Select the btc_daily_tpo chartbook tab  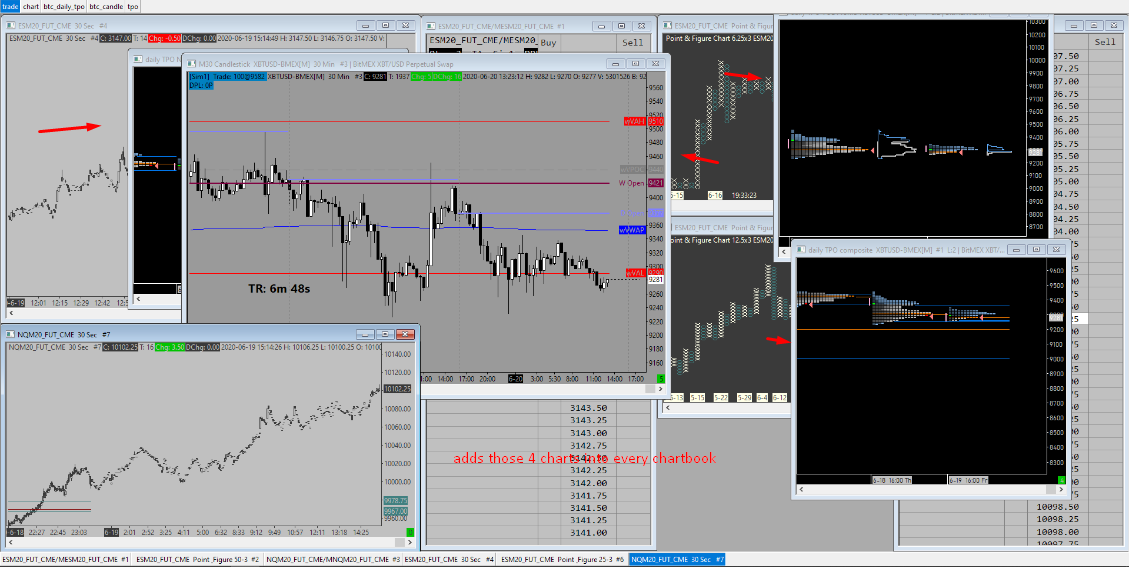tap(64, 7)
